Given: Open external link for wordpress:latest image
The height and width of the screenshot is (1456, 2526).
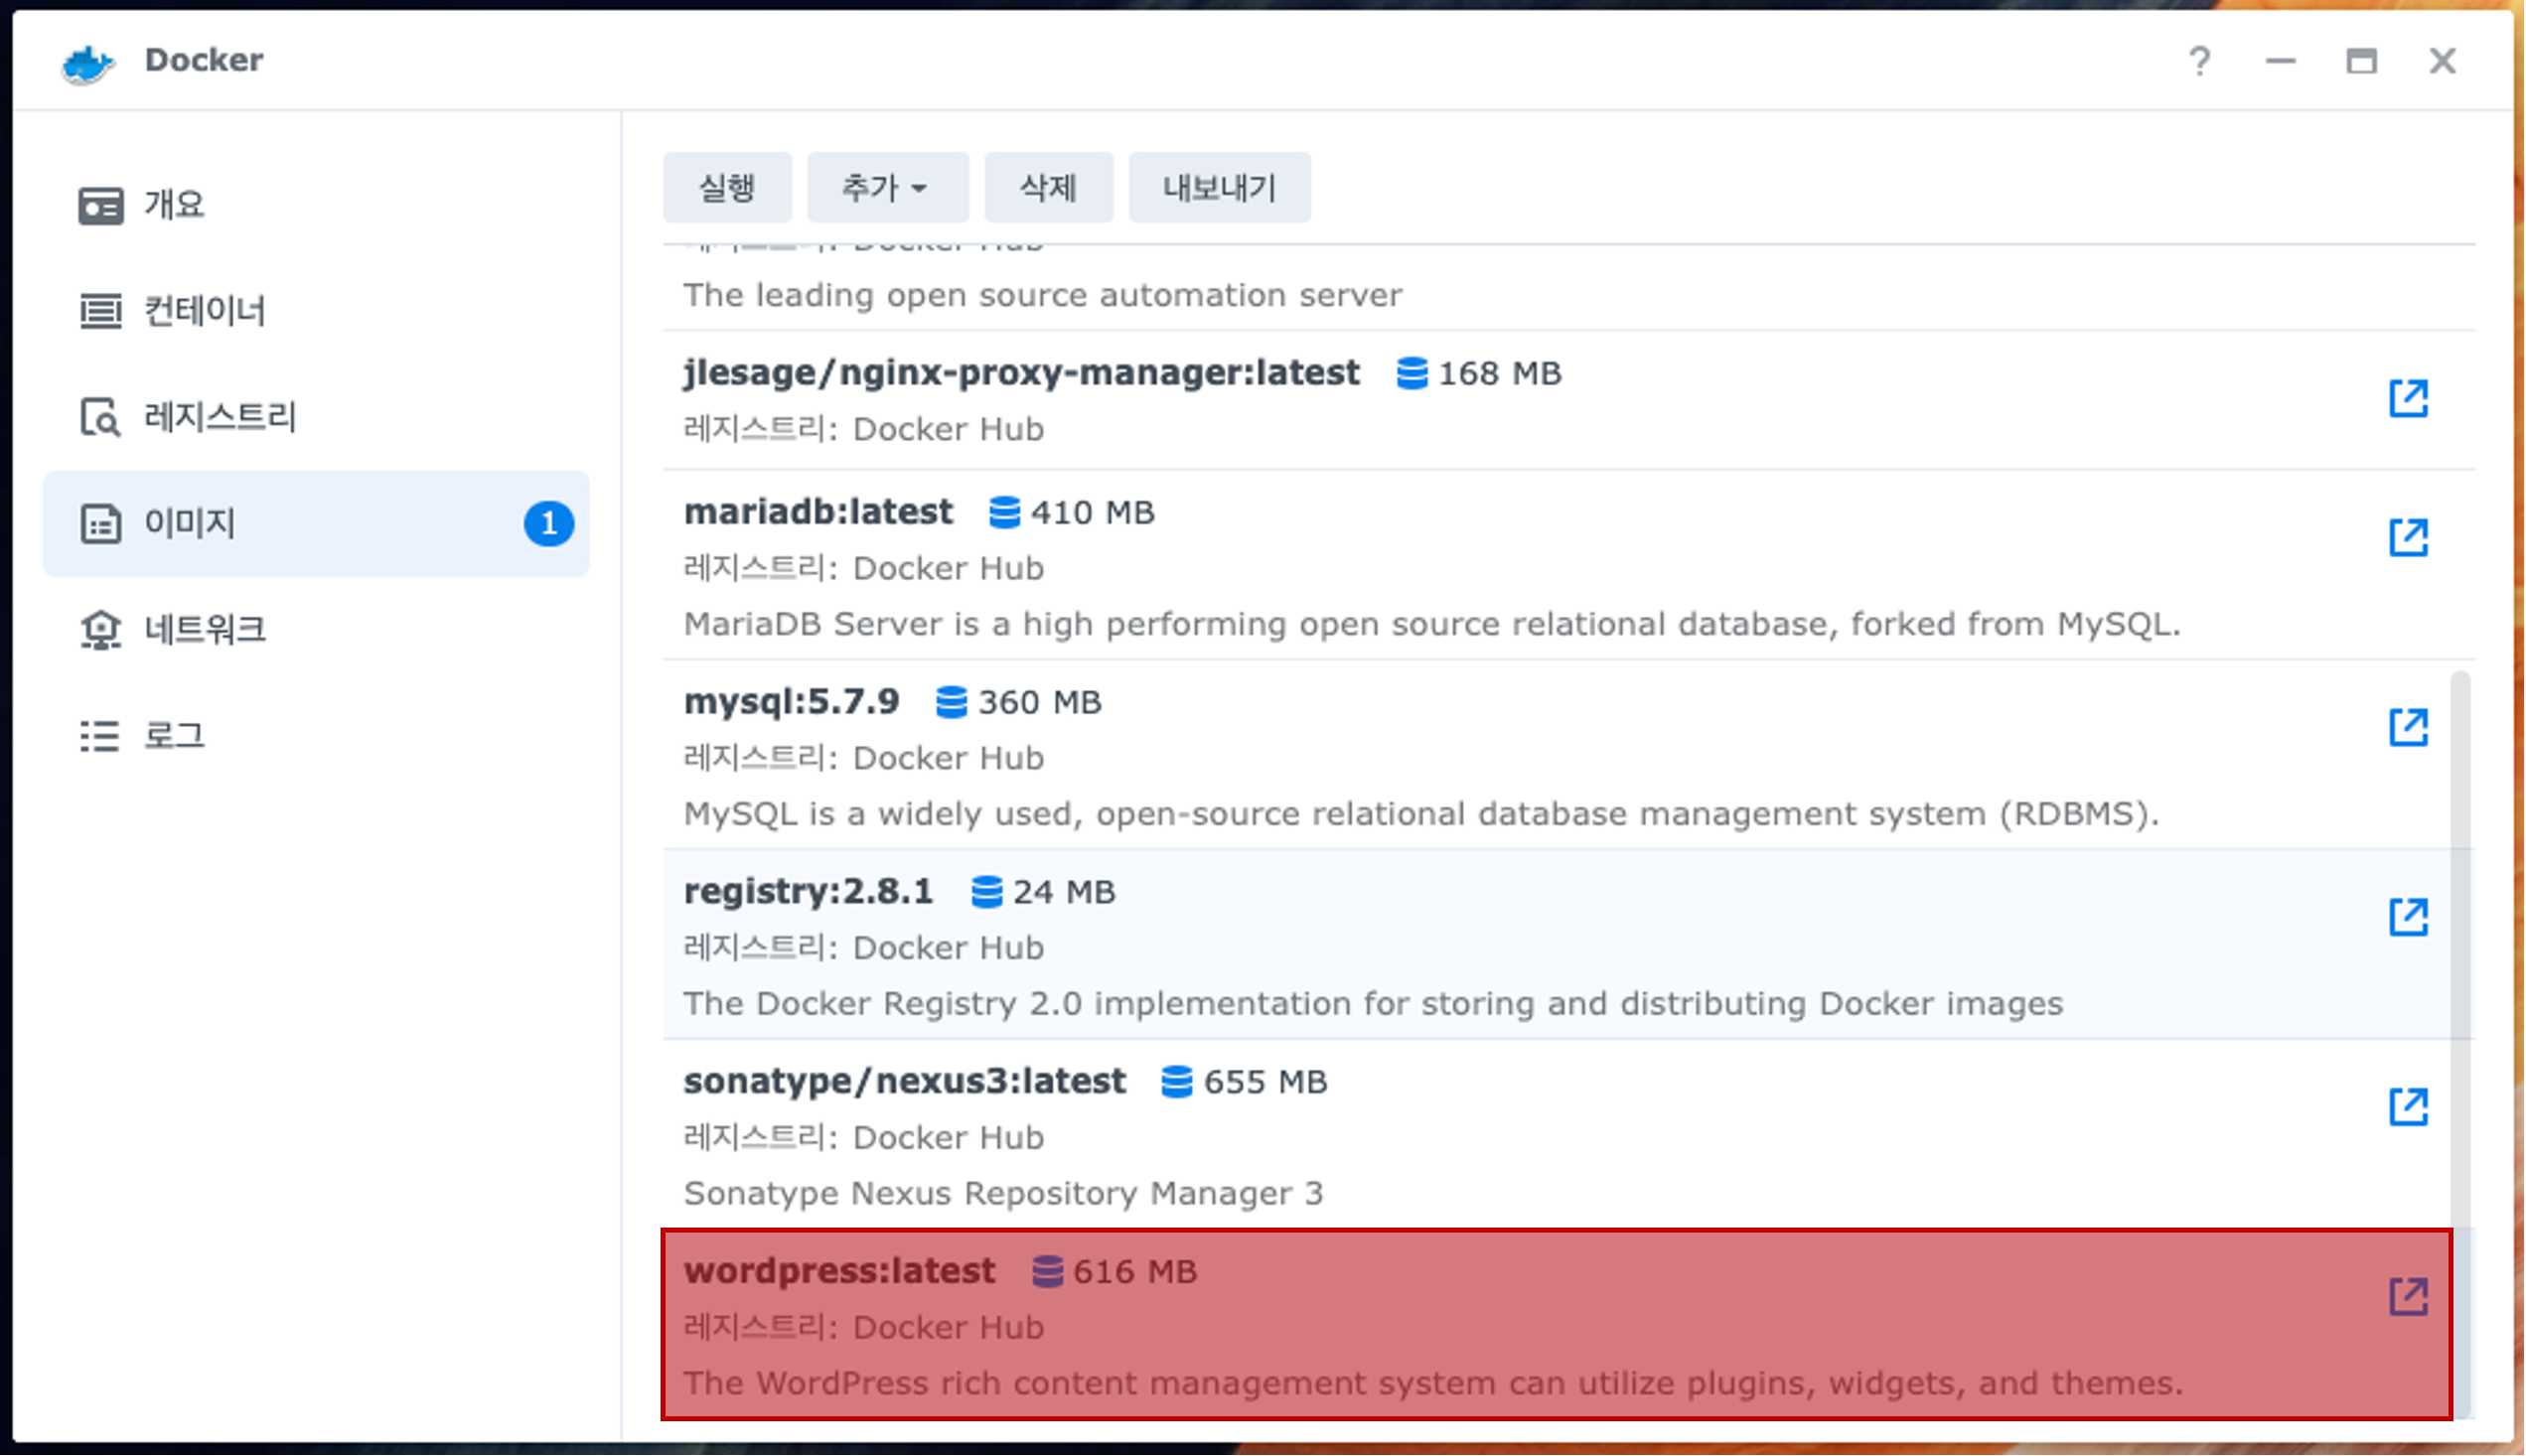Looking at the screenshot, I should click(x=2408, y=1297).
